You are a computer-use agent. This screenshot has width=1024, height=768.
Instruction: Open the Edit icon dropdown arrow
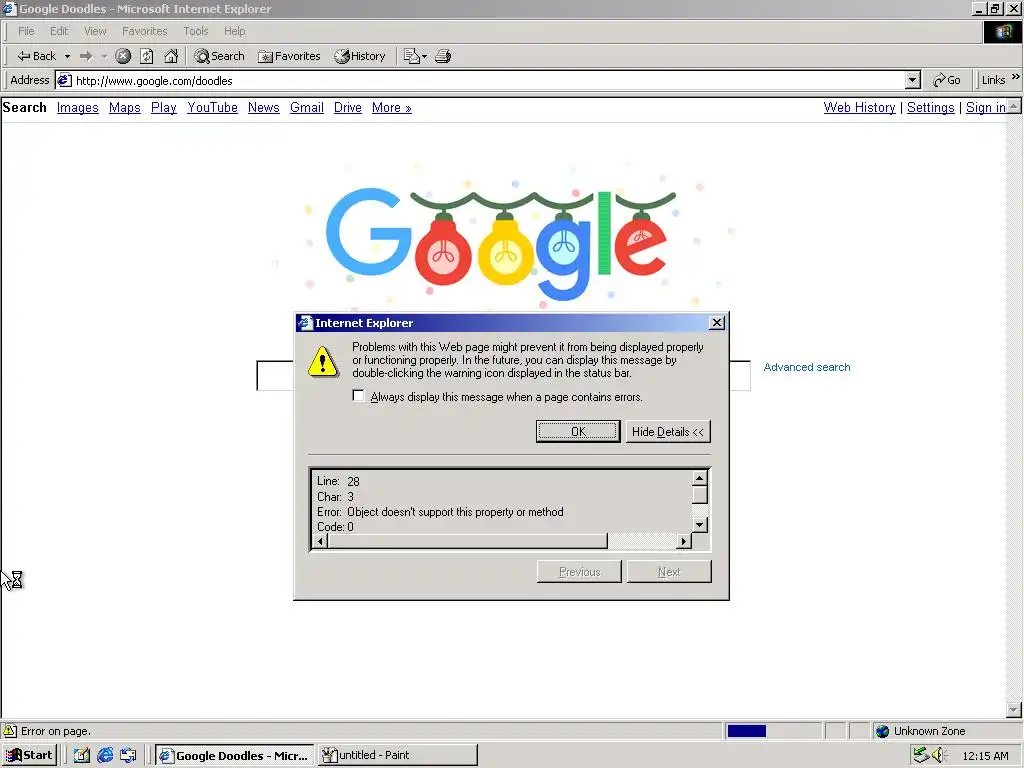pyautogui.click(x=424, y=56)
